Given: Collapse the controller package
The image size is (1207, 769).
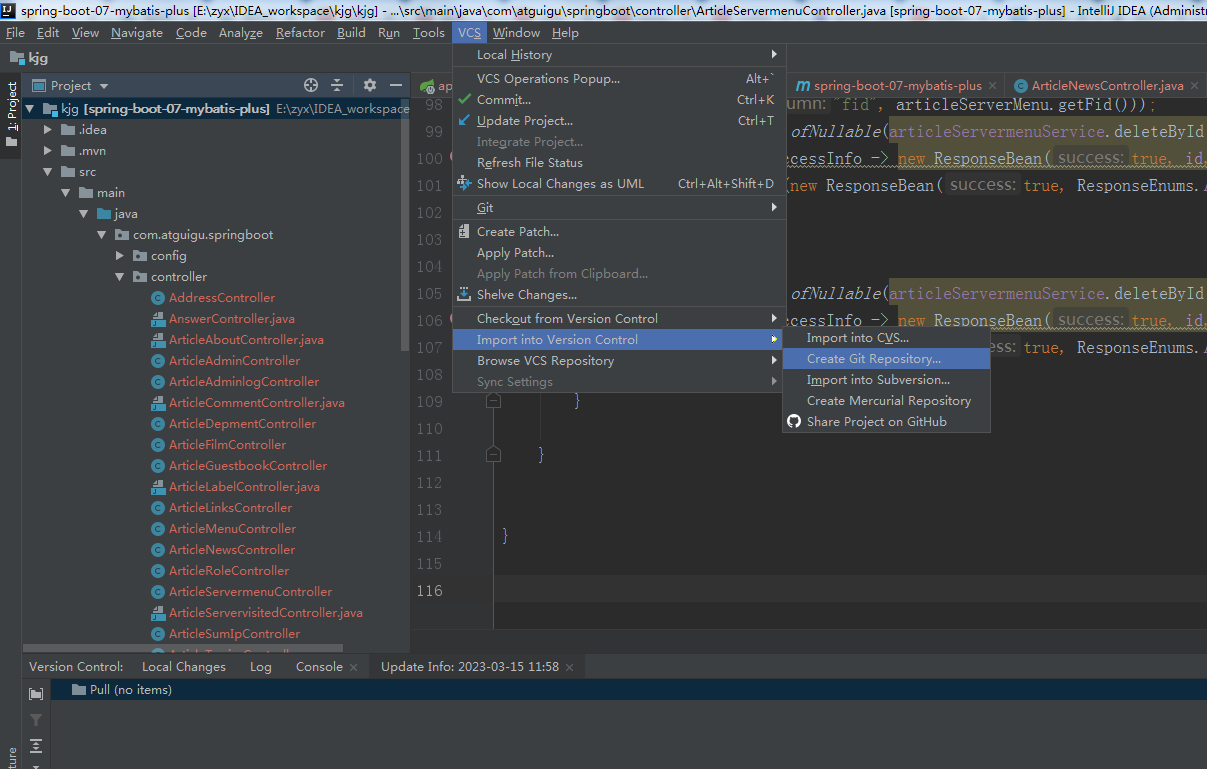Looking at the screenshot, I should click(x=120, y=277).
